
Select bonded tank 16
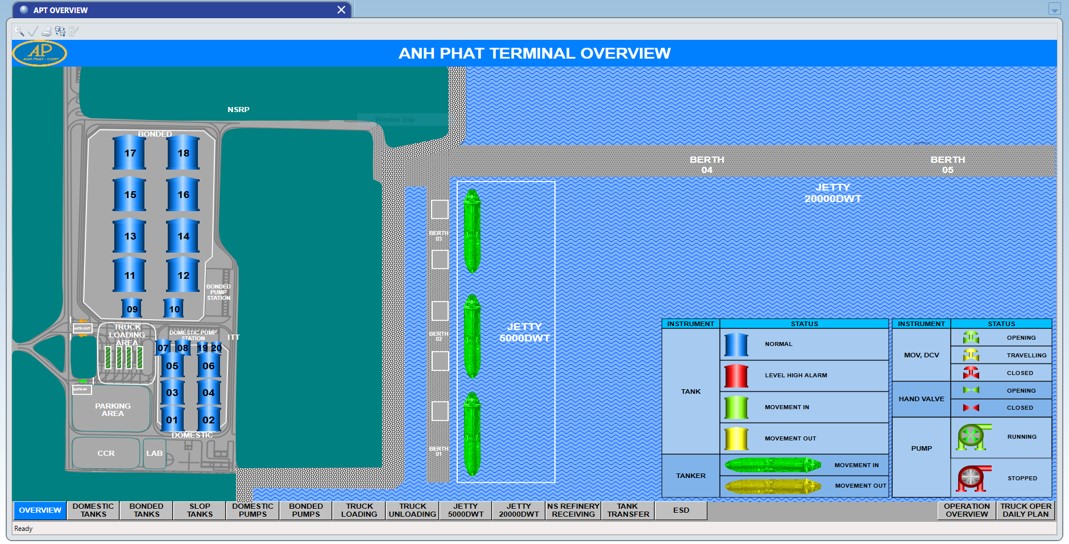point(183,194)
